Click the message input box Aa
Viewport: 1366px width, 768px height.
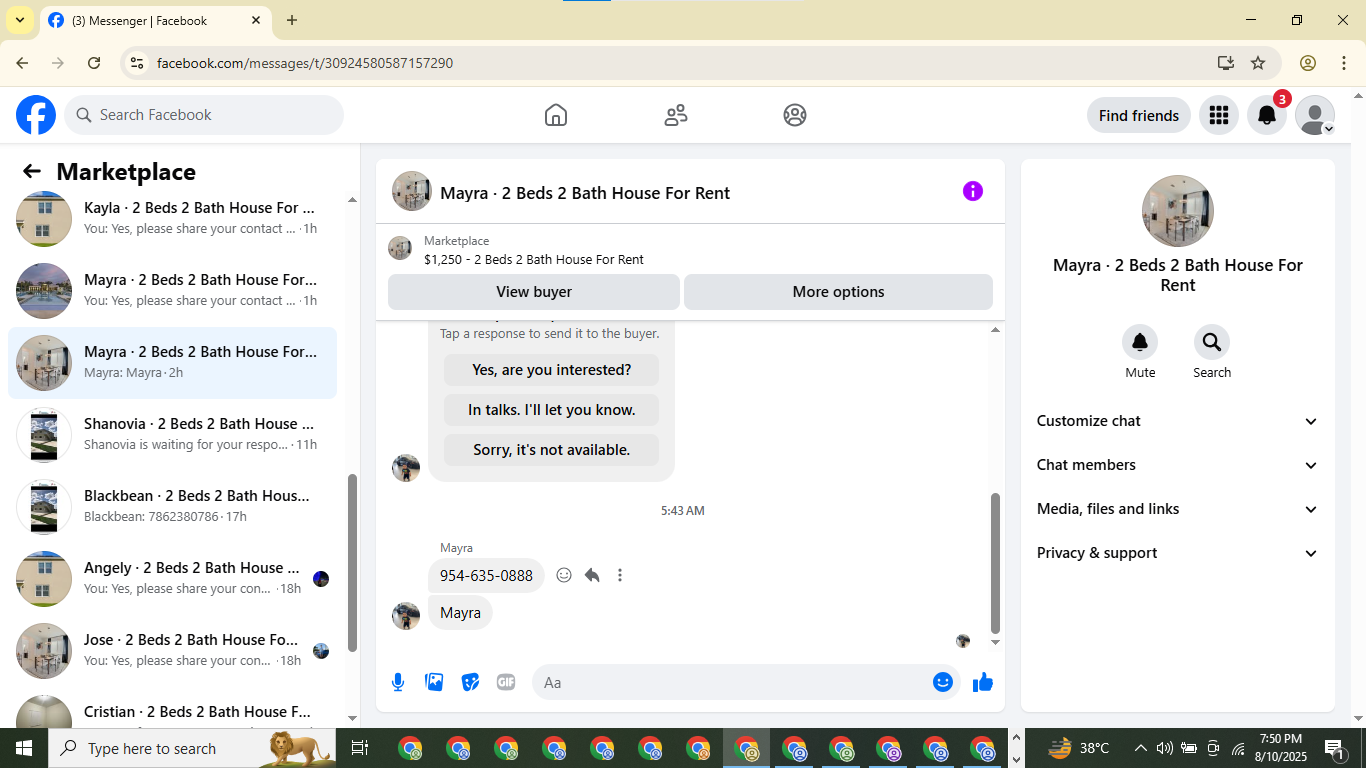(x=730, y=682)
